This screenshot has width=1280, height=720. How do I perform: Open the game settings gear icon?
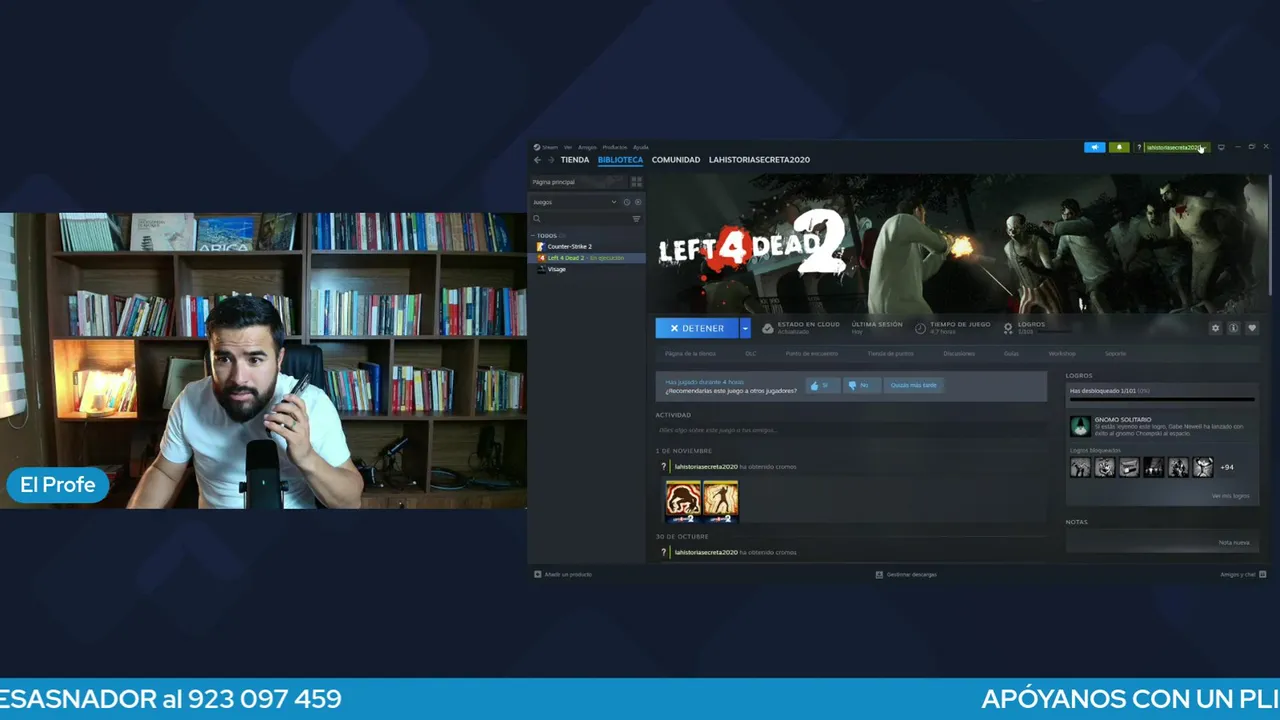coord(1215,328)
